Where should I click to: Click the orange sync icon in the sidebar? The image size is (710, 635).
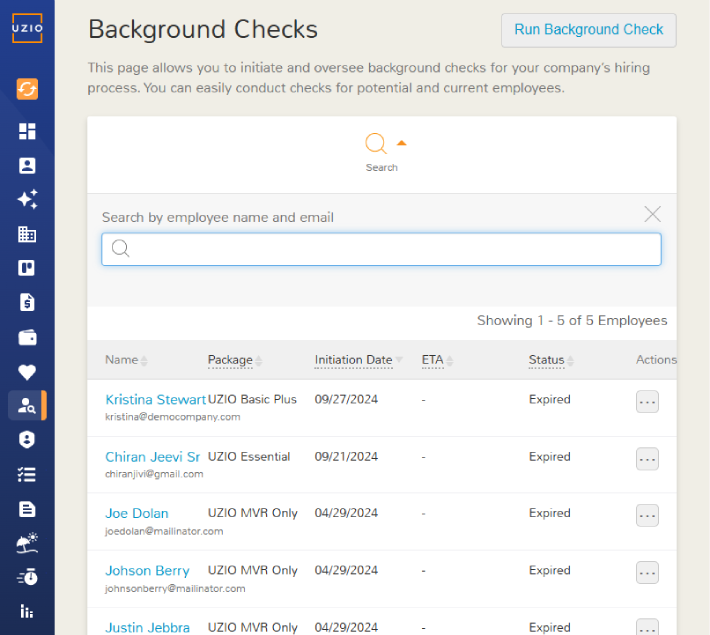coord(27,89)
